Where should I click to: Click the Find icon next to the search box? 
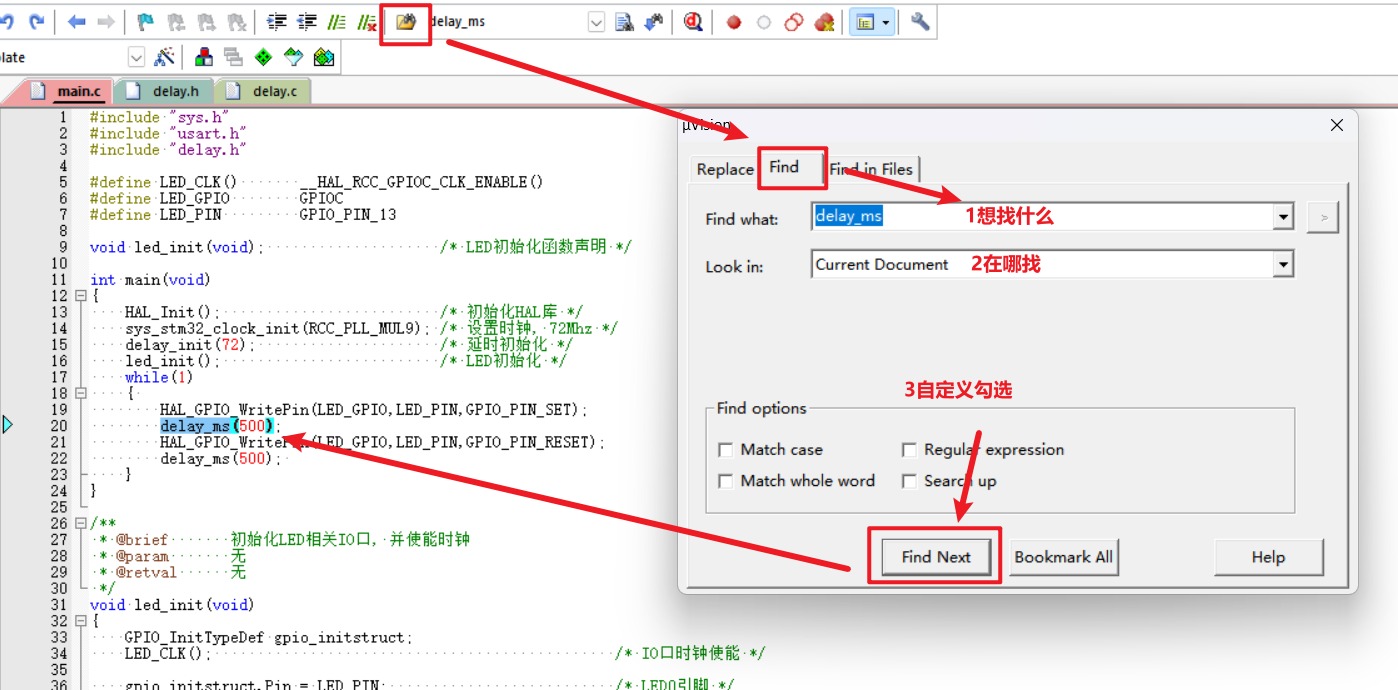pos(625,21)
